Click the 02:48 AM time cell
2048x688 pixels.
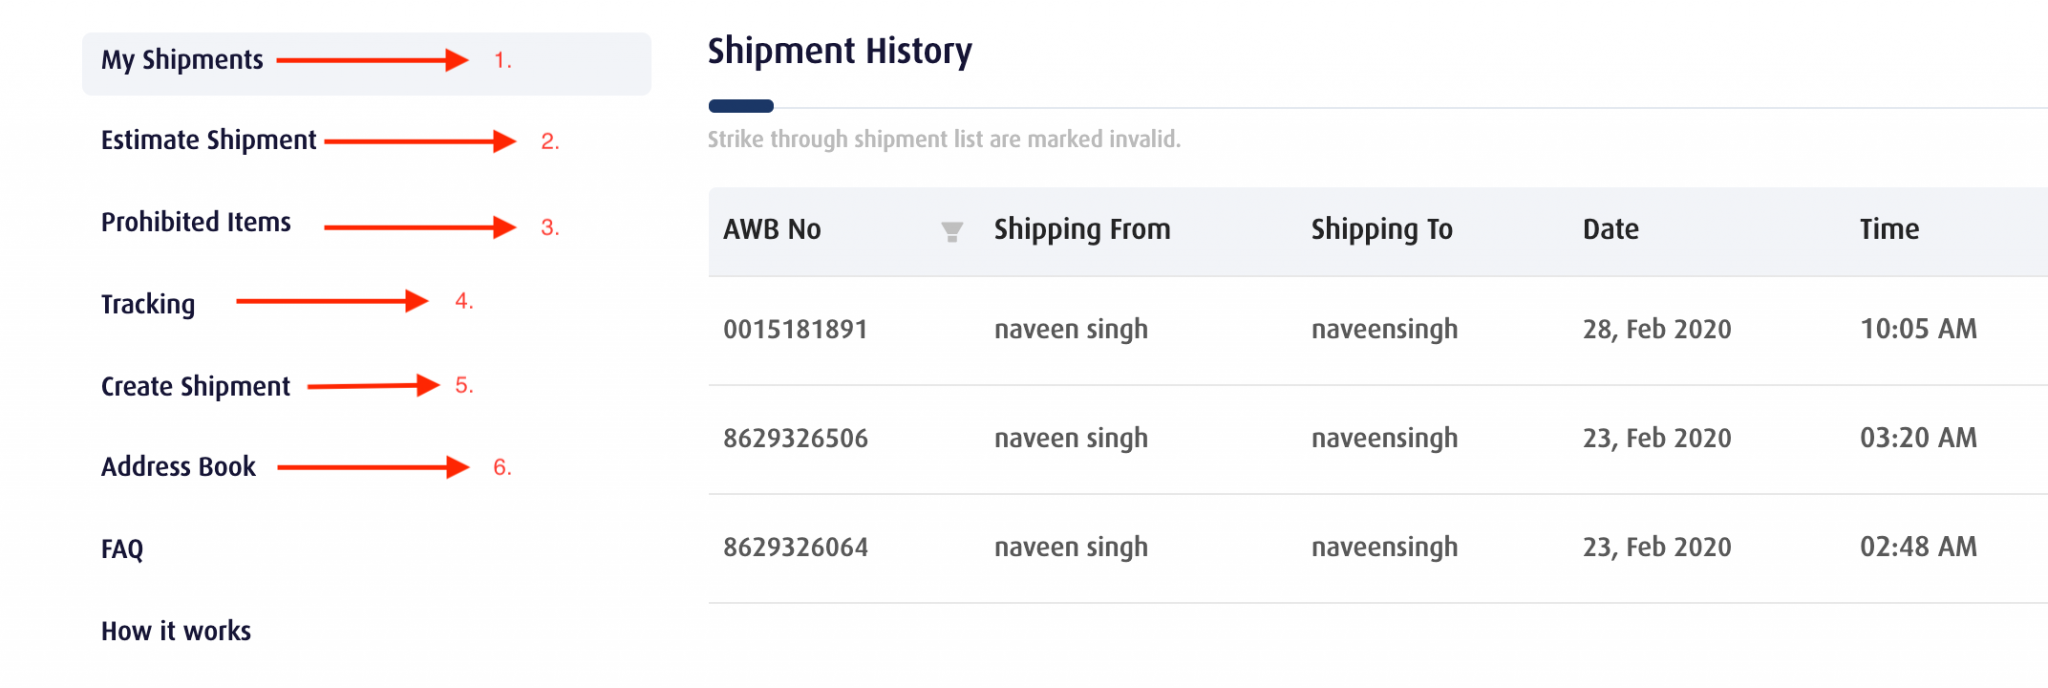[1918, 548]
